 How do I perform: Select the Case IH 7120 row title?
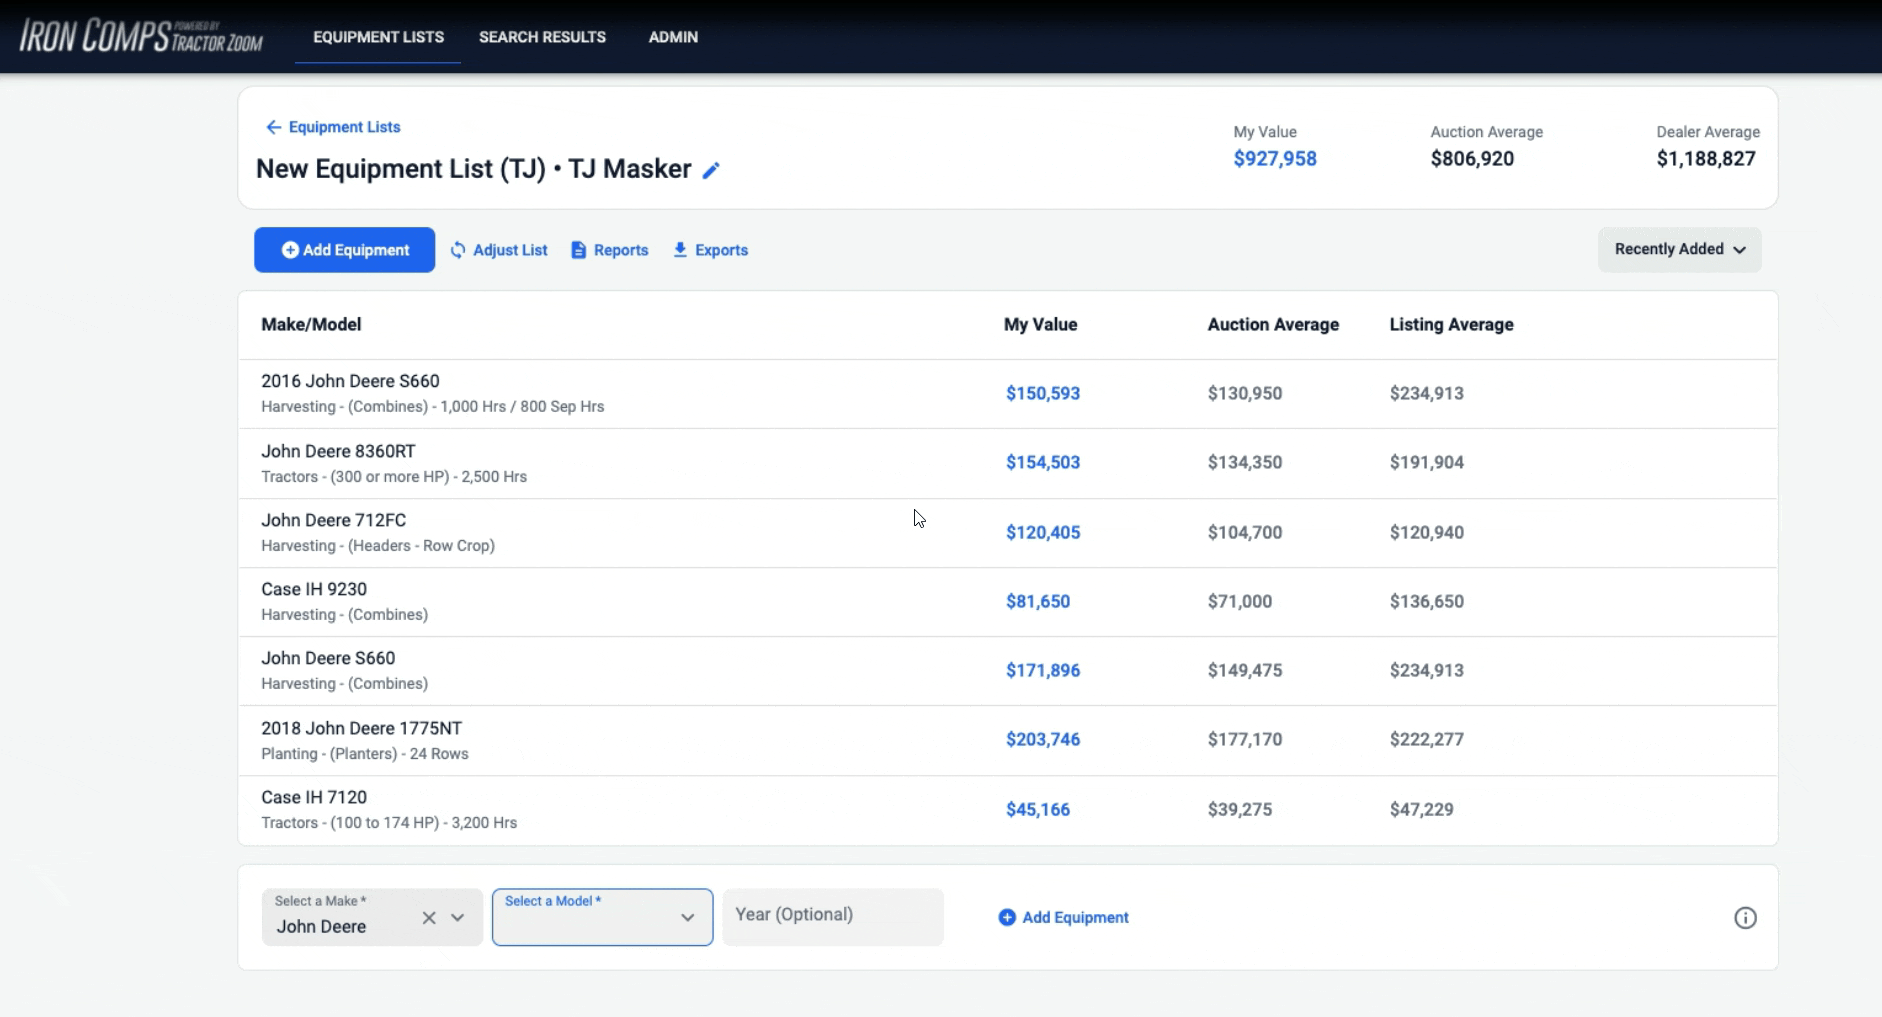(314, 797)
